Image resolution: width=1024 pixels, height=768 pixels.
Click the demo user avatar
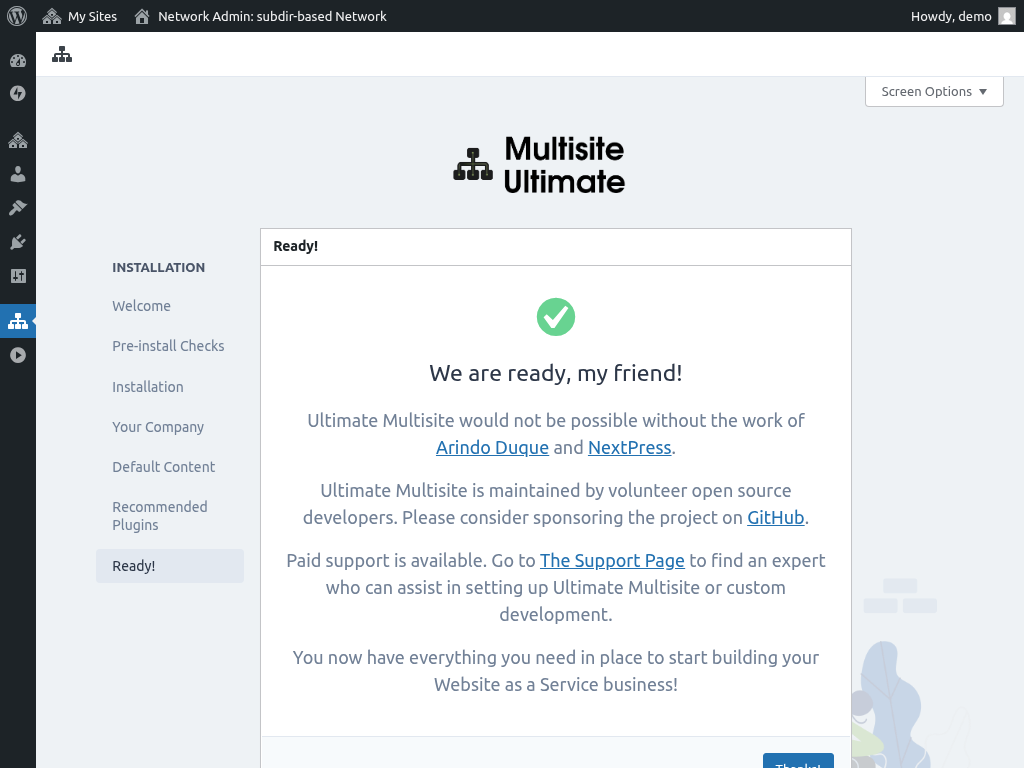1007,16
